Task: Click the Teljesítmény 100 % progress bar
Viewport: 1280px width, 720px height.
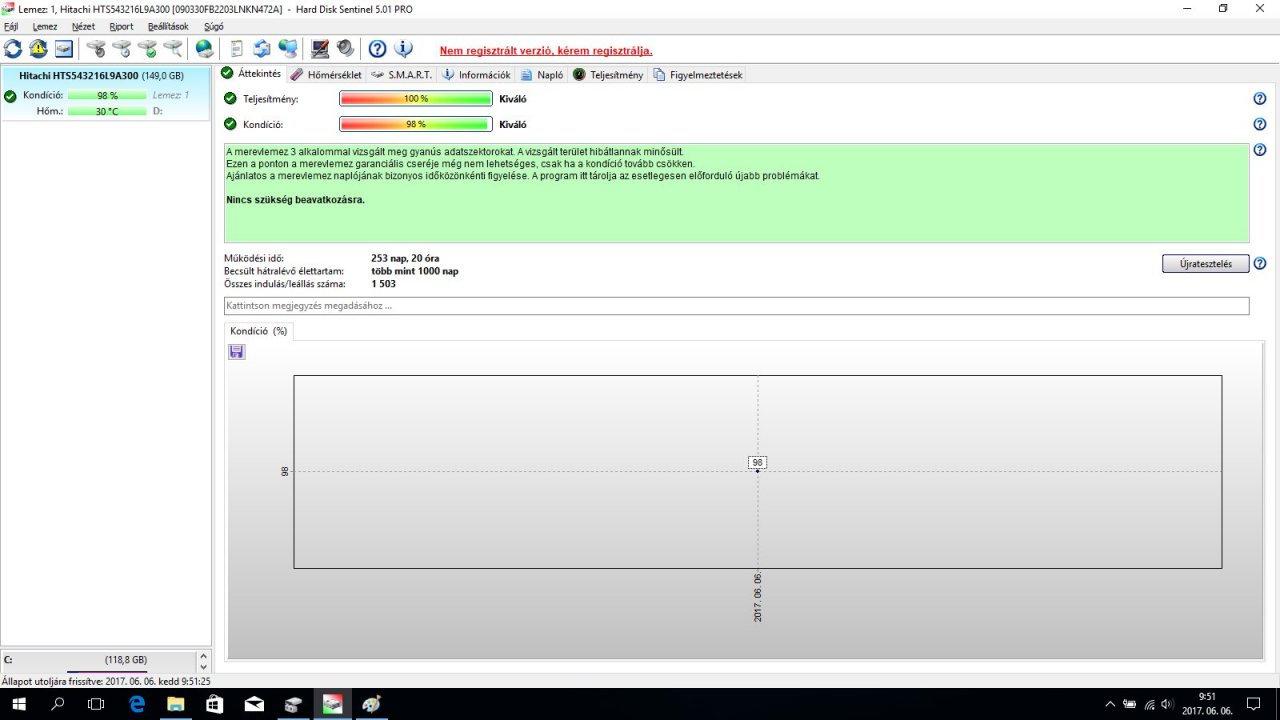Action: (x=416, y=99)
